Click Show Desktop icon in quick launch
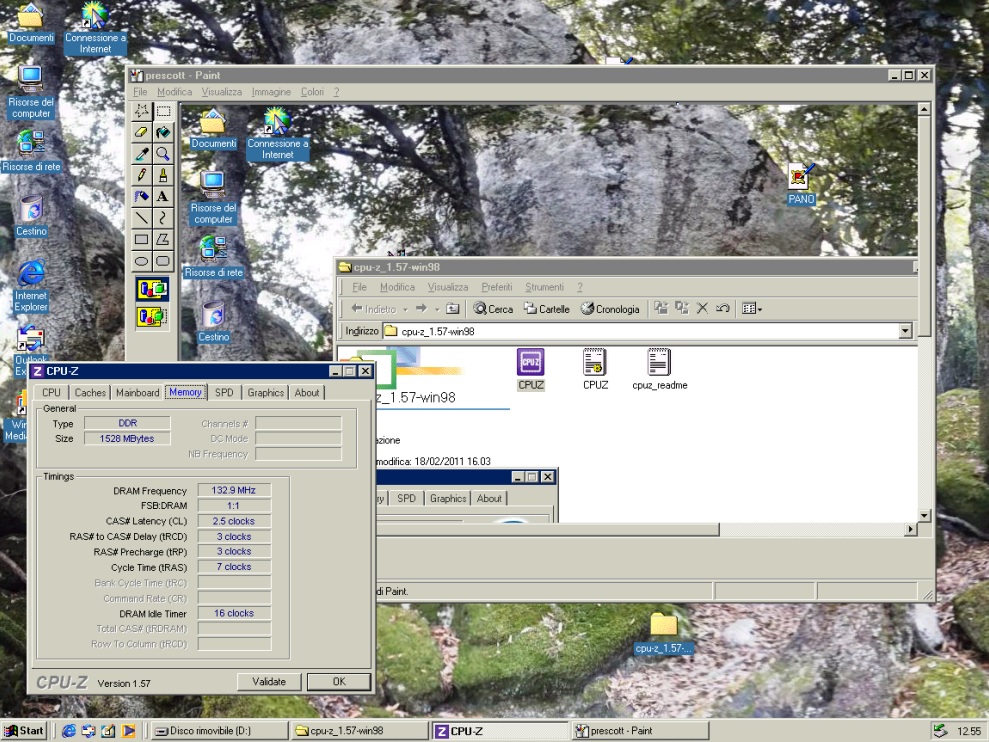Image resolution: width=989 pixels, height=742 pixels. 108,731
